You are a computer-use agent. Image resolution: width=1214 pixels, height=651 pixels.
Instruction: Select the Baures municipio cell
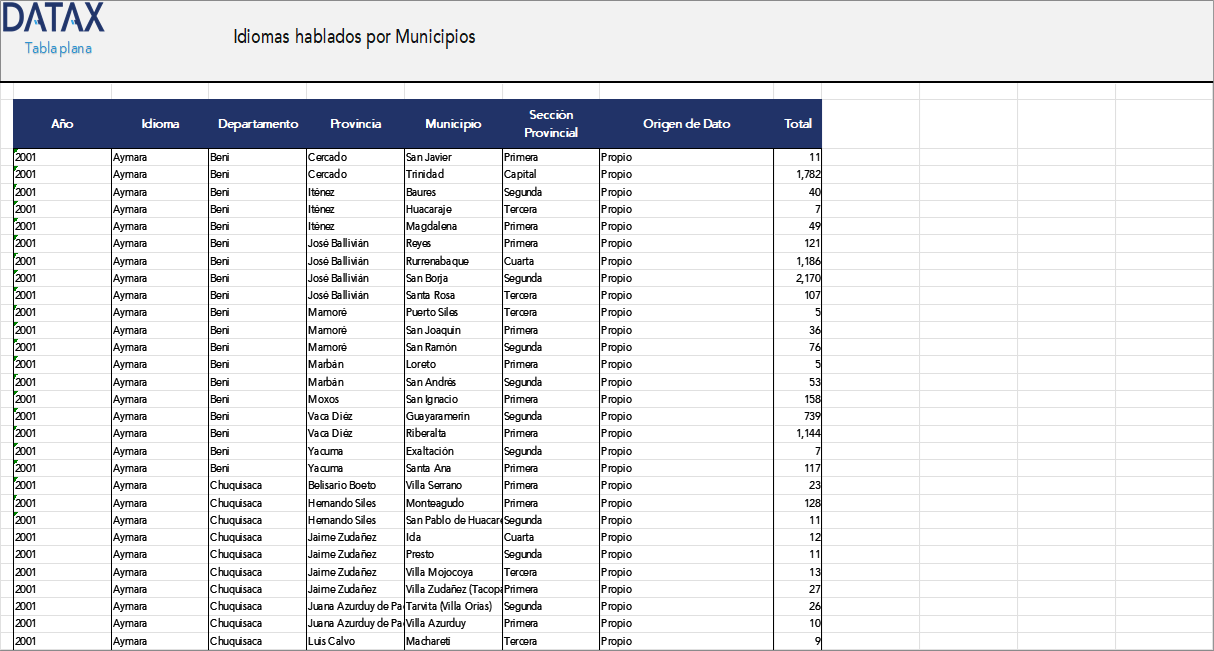[x=453, y=192]
